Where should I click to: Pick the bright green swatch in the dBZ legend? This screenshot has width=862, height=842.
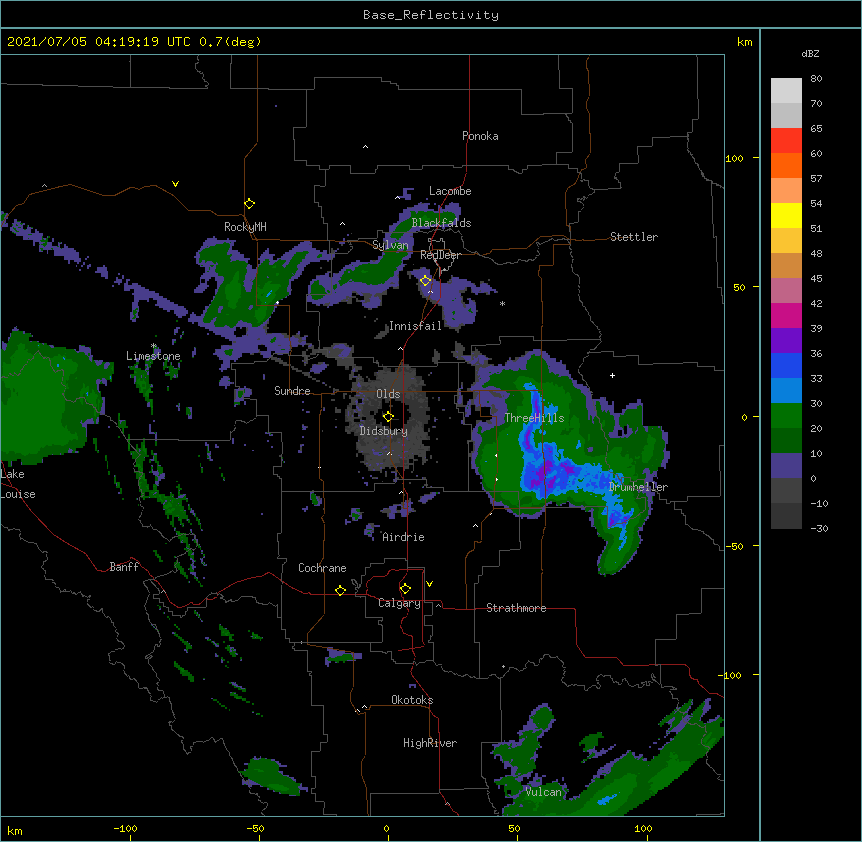786,416
